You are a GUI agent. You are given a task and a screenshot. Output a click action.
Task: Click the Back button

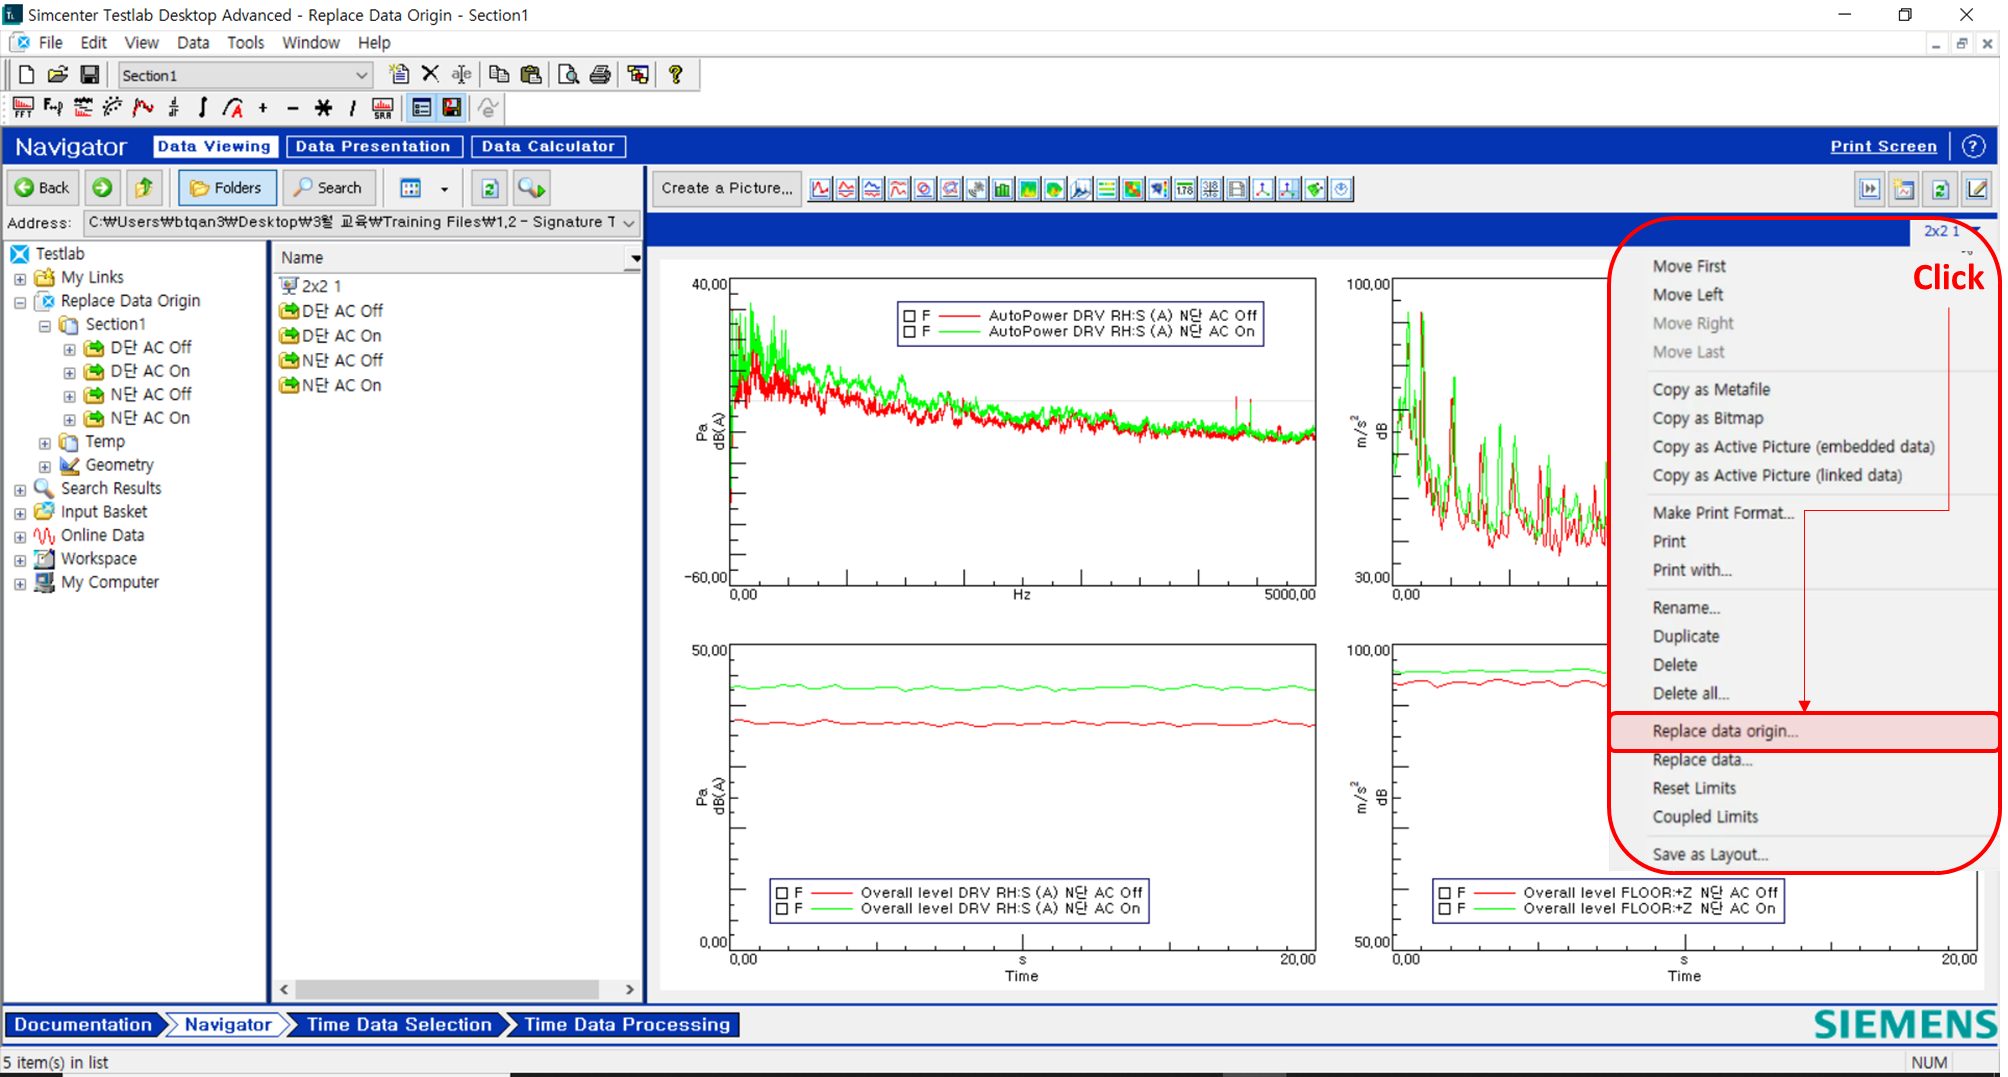click(42, 188)
